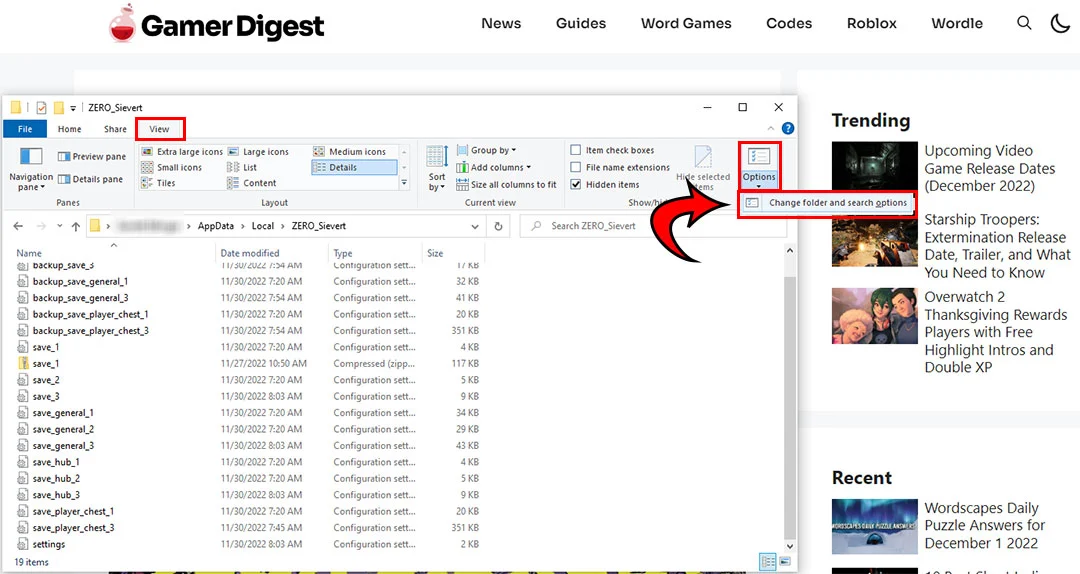Open Roblox site link
This screenshot has height=574, width=1080.
tap(871, 23)
